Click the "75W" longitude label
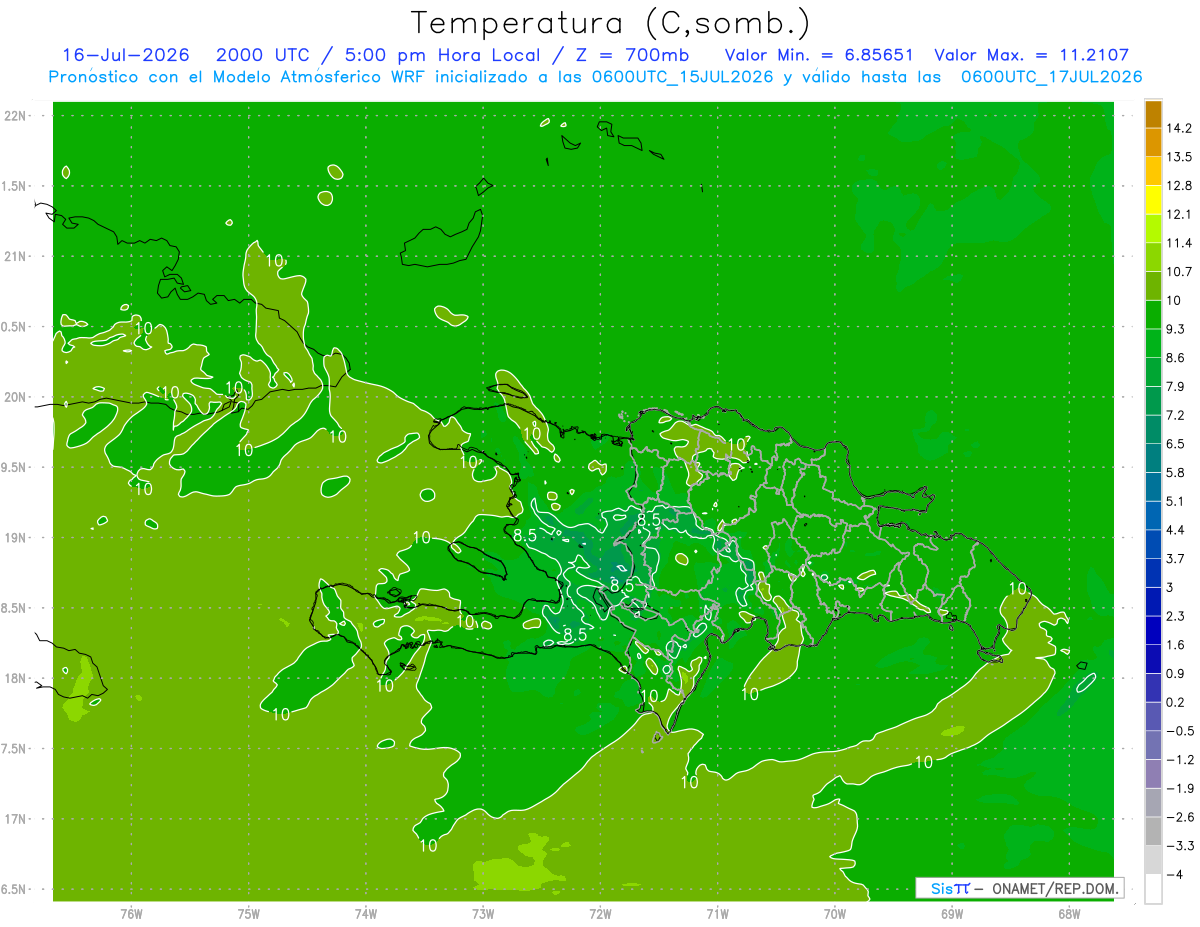This screenshot has height=927, width=1200. pyautogui.click(x=249, y=914)
